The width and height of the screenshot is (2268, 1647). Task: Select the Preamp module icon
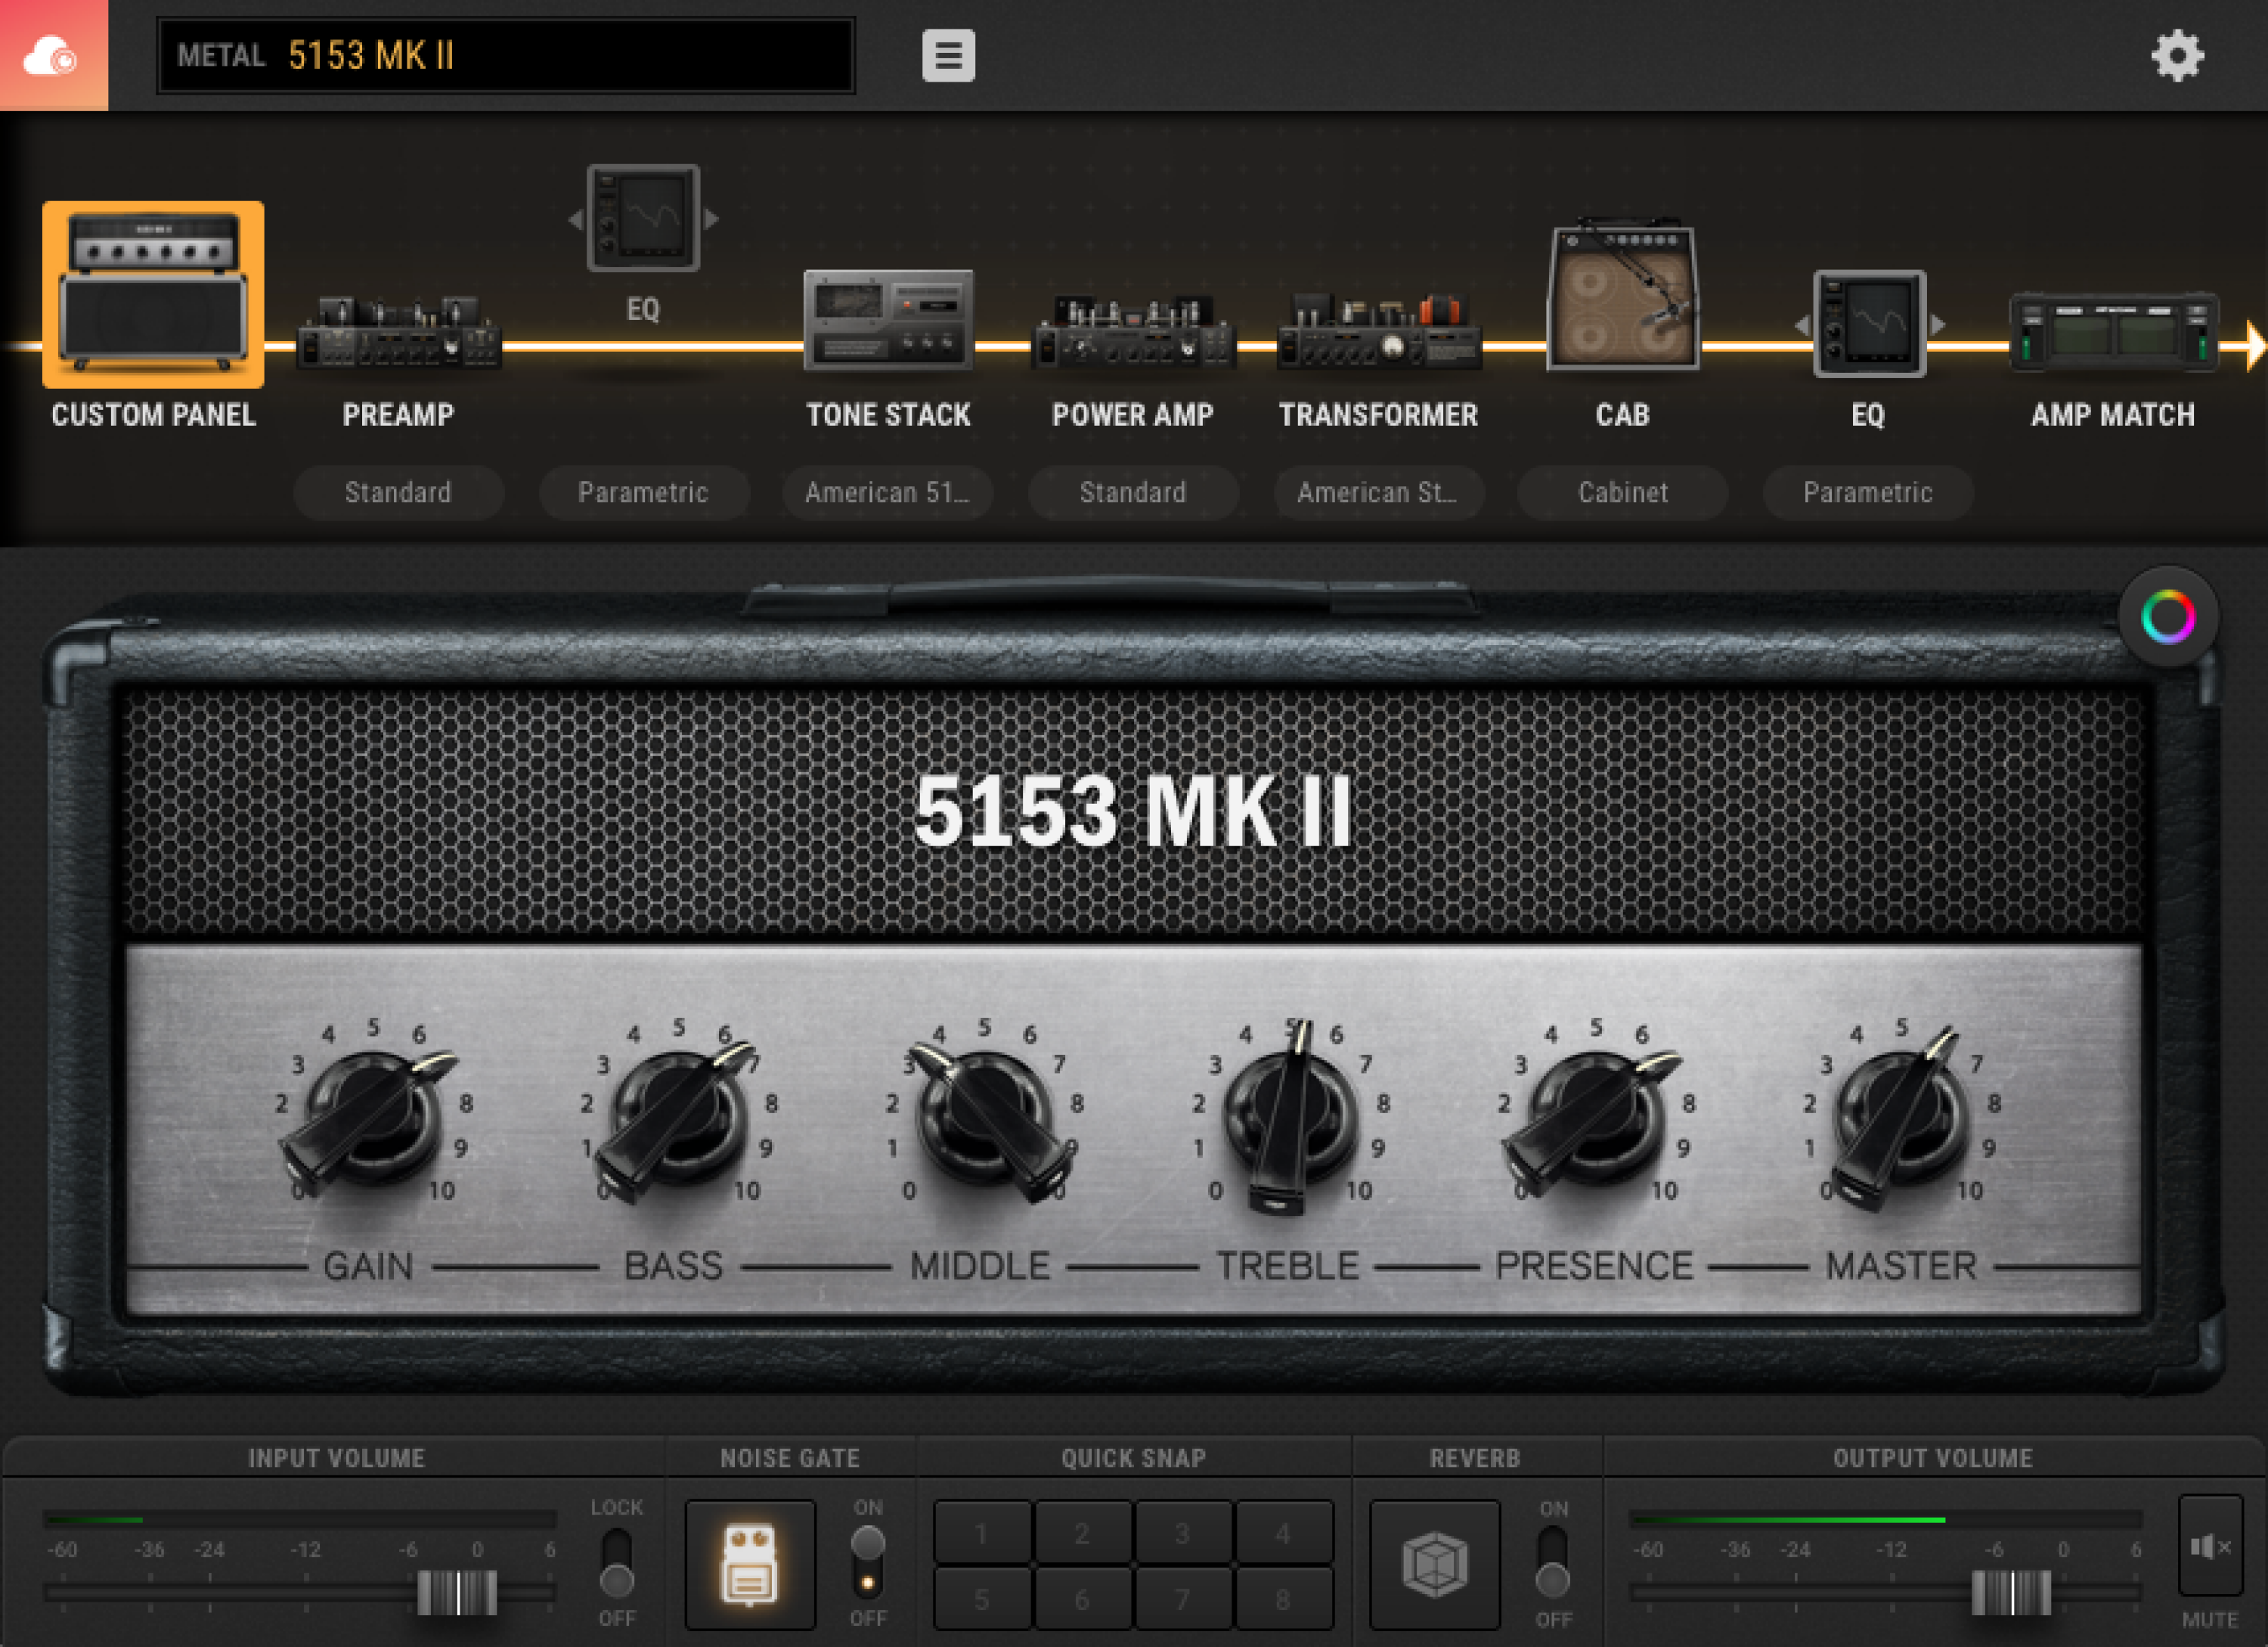coord(398,333)
